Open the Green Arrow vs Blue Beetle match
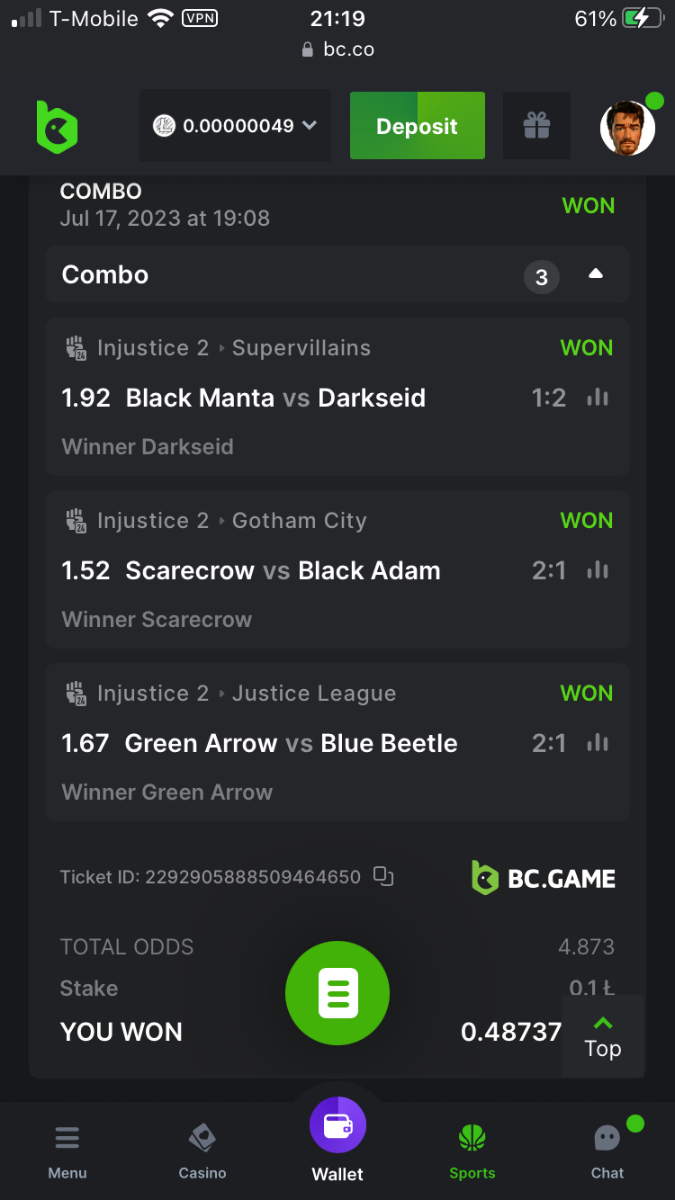The image size is (675, 1200). click(291, 744)
